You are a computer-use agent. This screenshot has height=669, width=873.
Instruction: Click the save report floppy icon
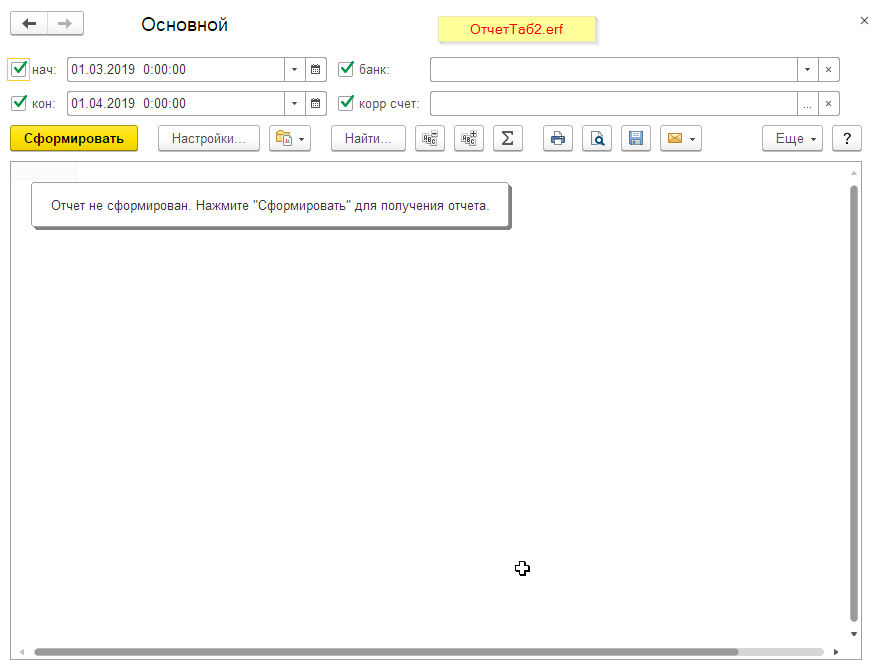(x=636, y=139)
